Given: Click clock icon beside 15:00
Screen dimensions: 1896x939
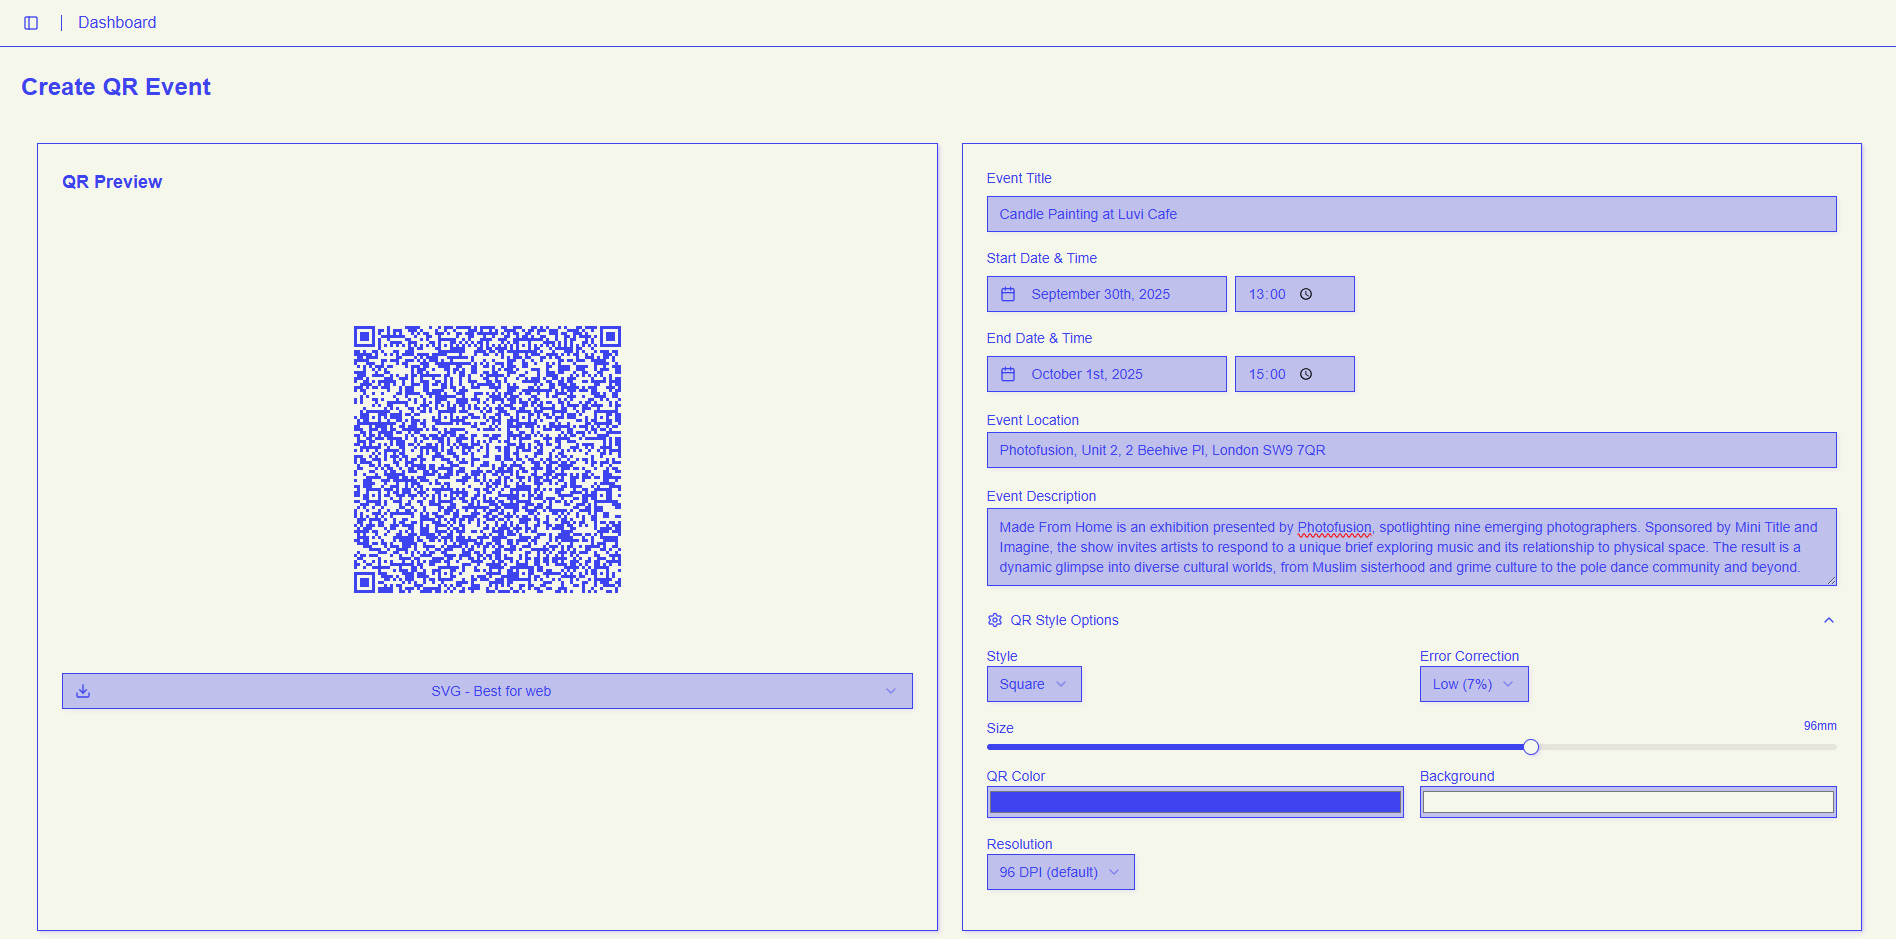Looking at the screenshot, I should [x=1306, y=374].
